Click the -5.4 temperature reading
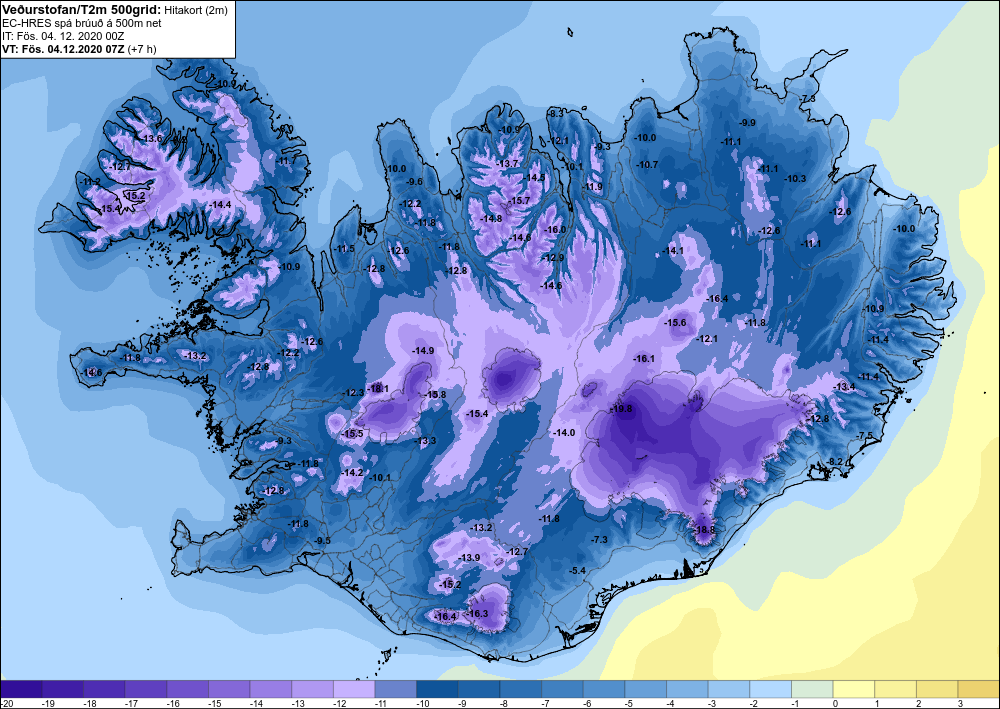The width and height of the screenshot is (1000, 709). pos(577,570)
